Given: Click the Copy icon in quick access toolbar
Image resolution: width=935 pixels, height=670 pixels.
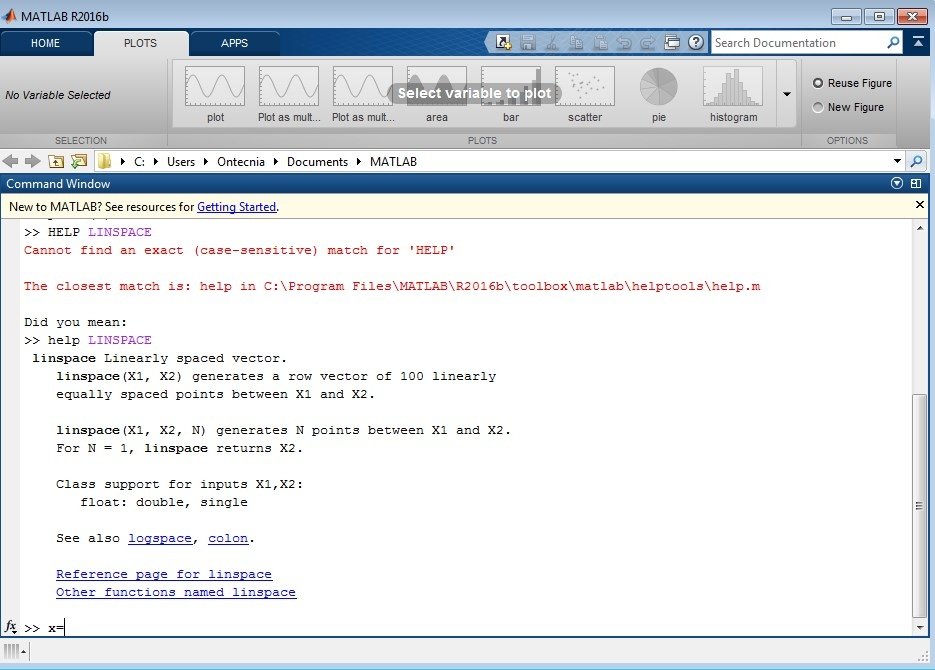Looking at the screenshot, I should pyautogui.click(x=576, y=42).
